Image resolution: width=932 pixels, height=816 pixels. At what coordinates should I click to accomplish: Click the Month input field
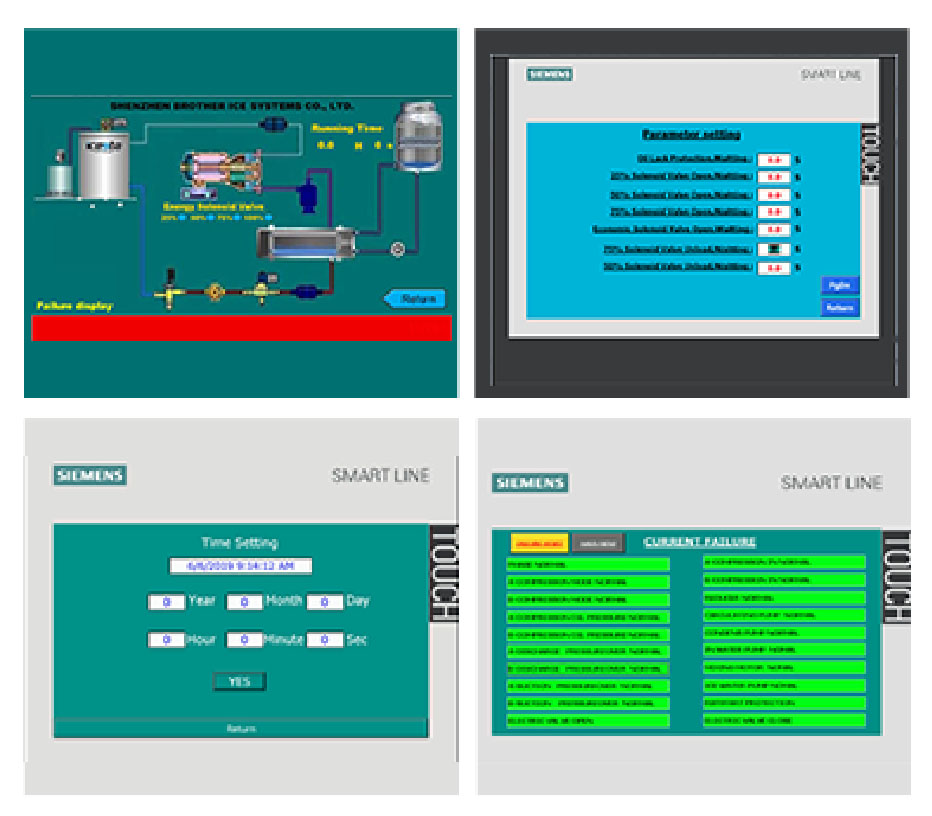click(244, 602)
